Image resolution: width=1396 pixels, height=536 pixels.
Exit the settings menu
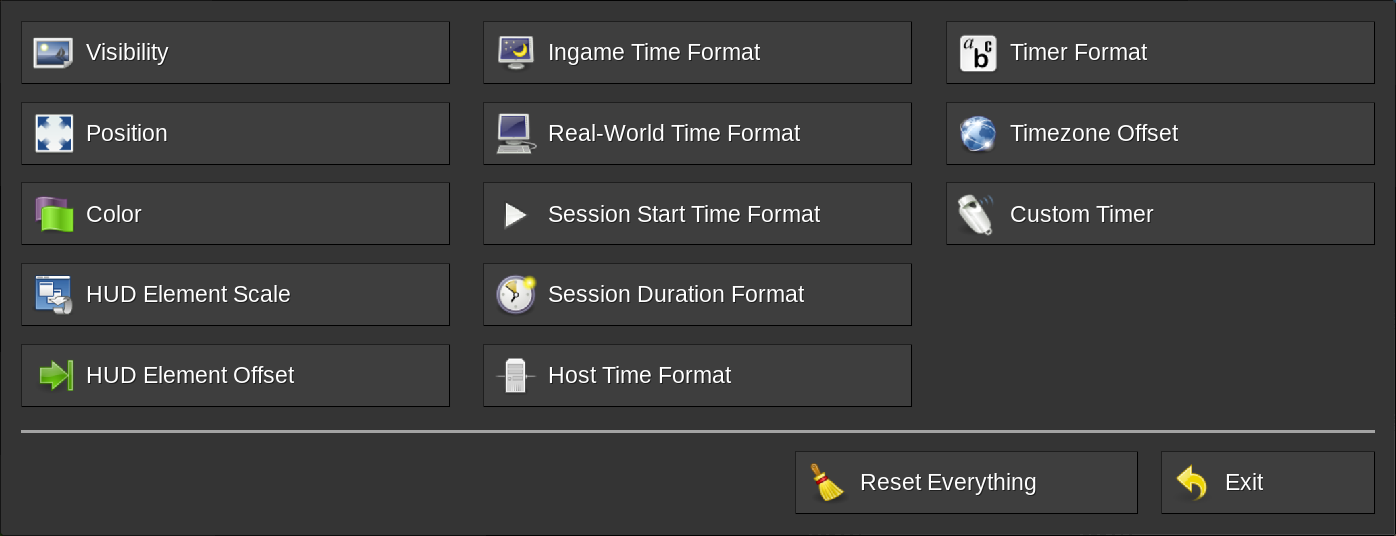[x=1267, y=483]
